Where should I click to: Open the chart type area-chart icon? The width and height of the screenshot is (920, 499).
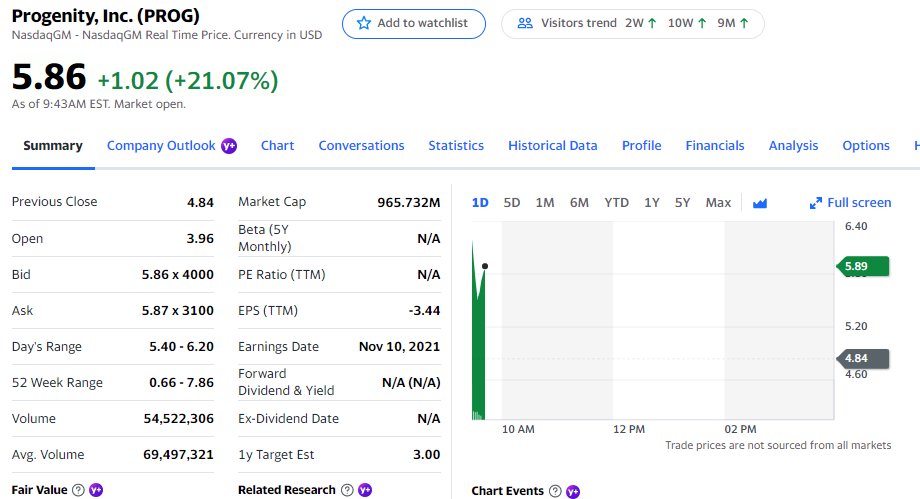[x=760, y=203]
